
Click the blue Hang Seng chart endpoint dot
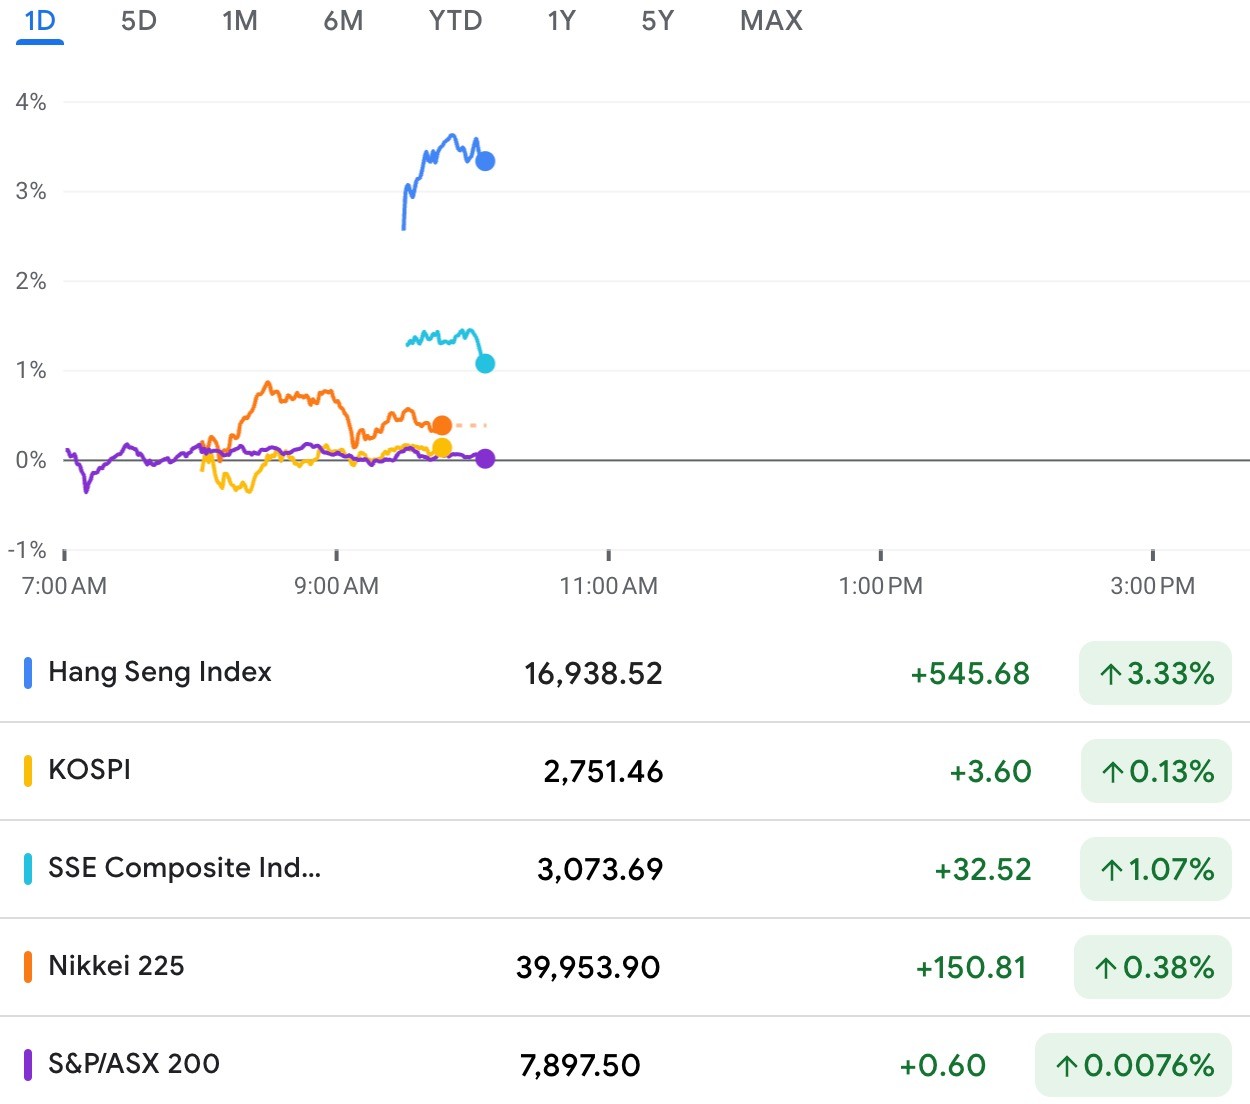click(485, 161)
